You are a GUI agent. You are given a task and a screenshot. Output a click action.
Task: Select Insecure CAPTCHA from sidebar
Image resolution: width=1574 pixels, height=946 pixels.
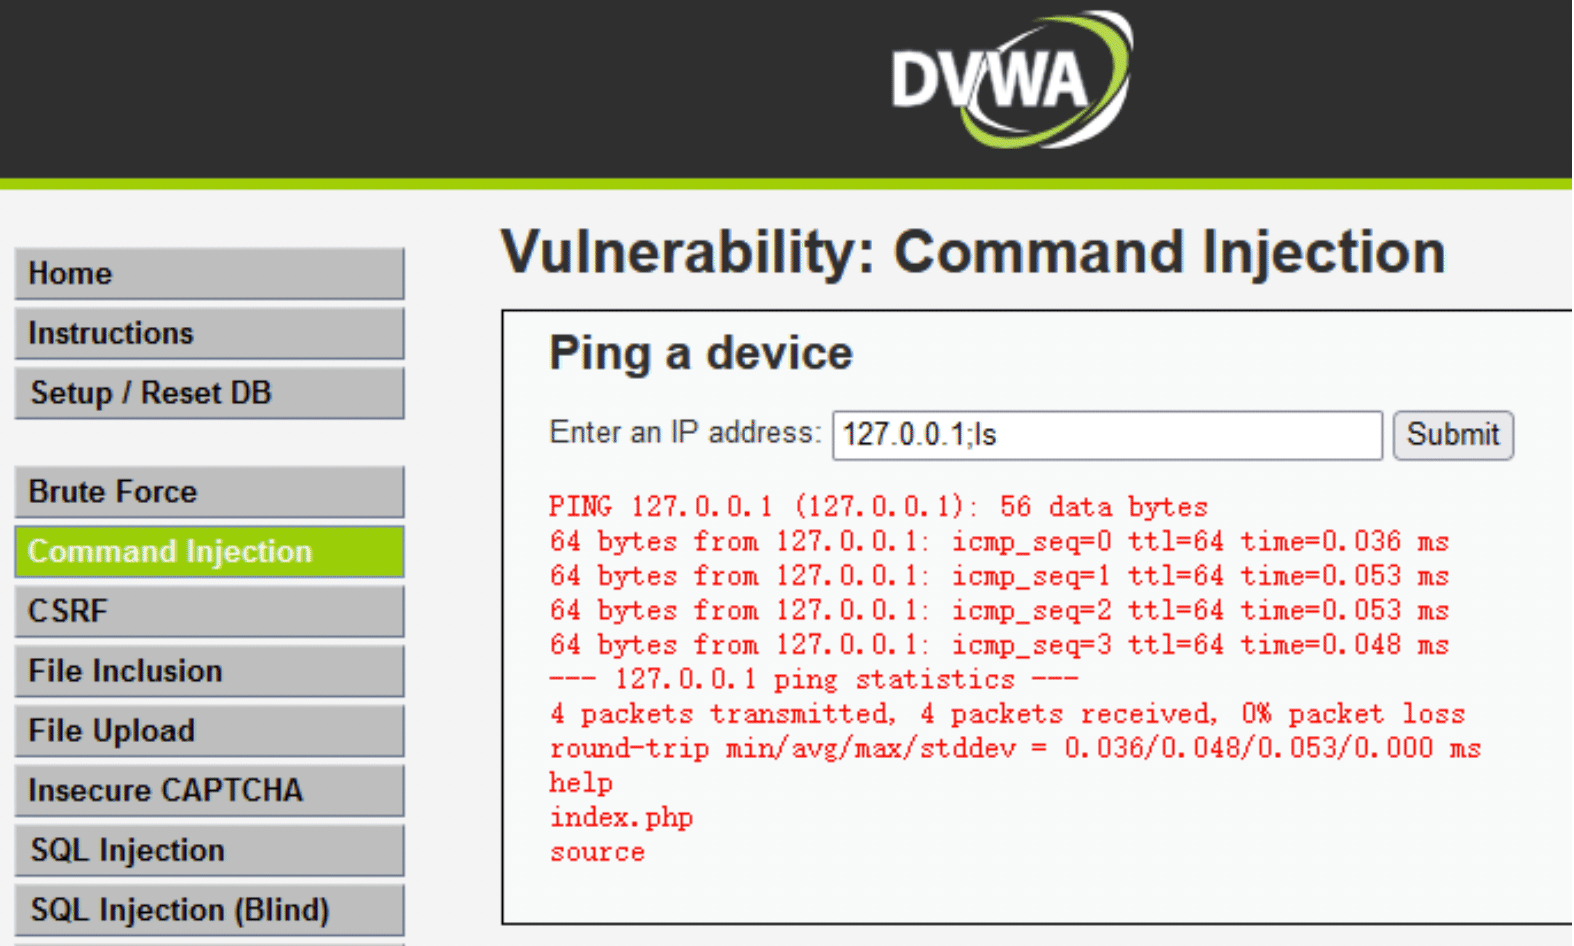point(210,790)
